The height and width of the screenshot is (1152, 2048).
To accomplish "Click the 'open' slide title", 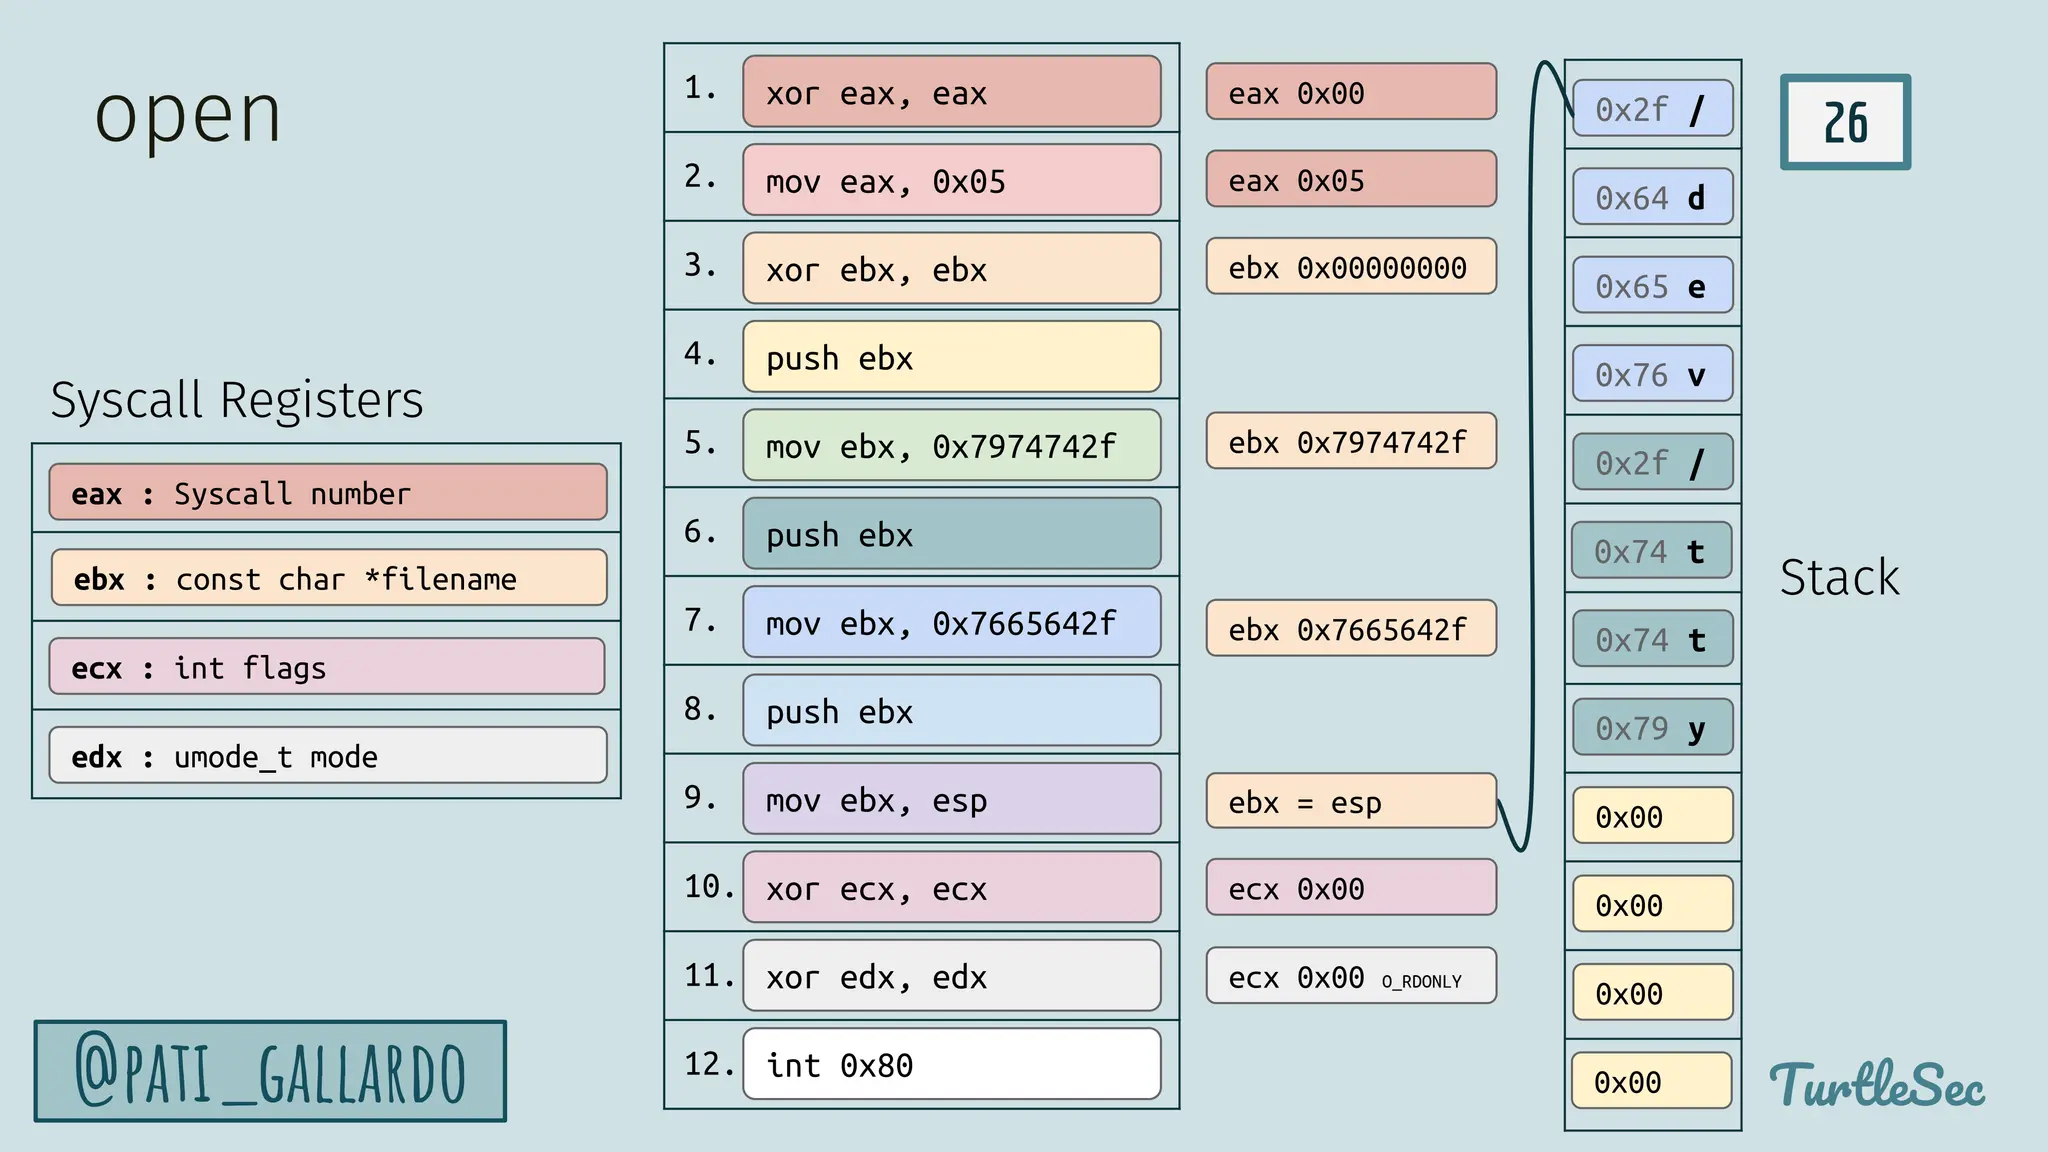I will [188, 114].
